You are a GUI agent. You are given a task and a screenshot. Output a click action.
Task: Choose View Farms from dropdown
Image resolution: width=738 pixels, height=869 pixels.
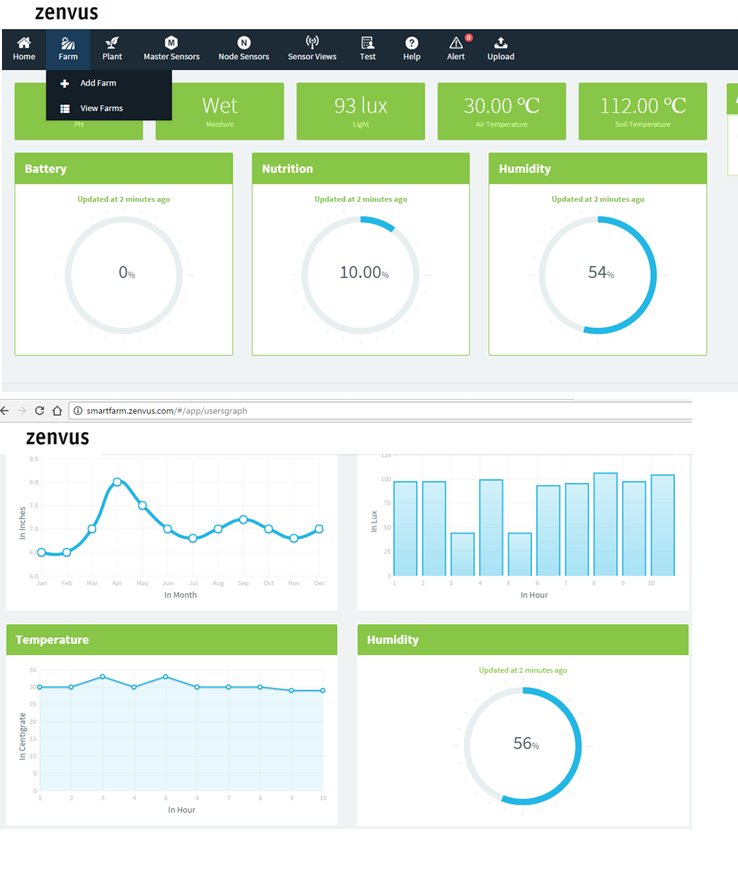point(101,108)
